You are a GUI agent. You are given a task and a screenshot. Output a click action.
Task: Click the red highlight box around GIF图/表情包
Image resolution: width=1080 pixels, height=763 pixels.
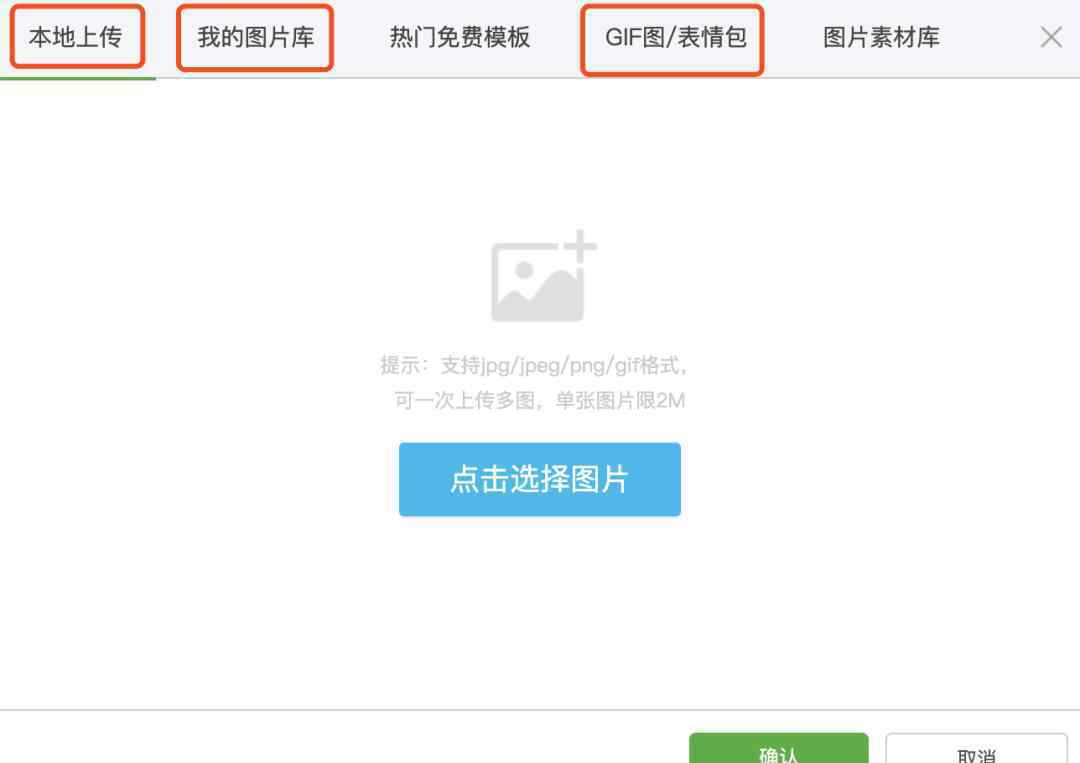(x=672, y=39)
